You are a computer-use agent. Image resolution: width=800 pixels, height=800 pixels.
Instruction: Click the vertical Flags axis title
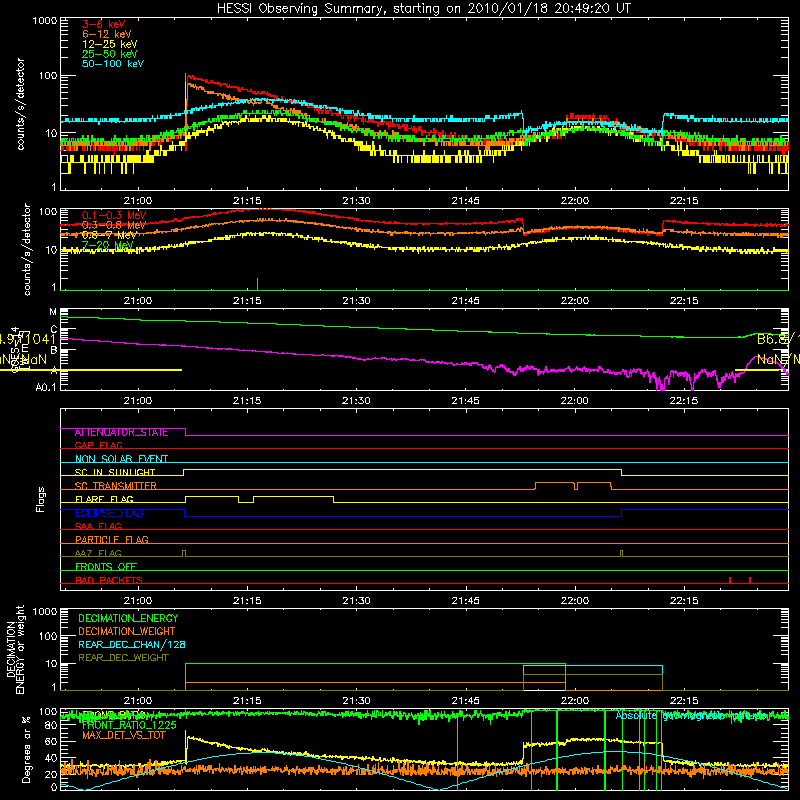coord(41,499)
